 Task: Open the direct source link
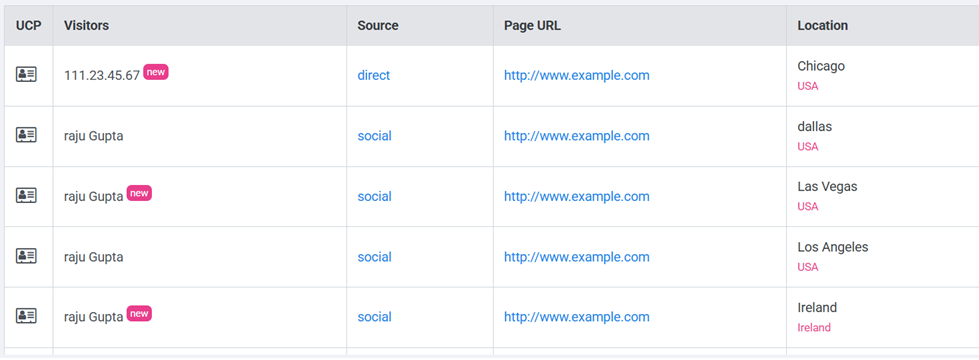(373, 75)
